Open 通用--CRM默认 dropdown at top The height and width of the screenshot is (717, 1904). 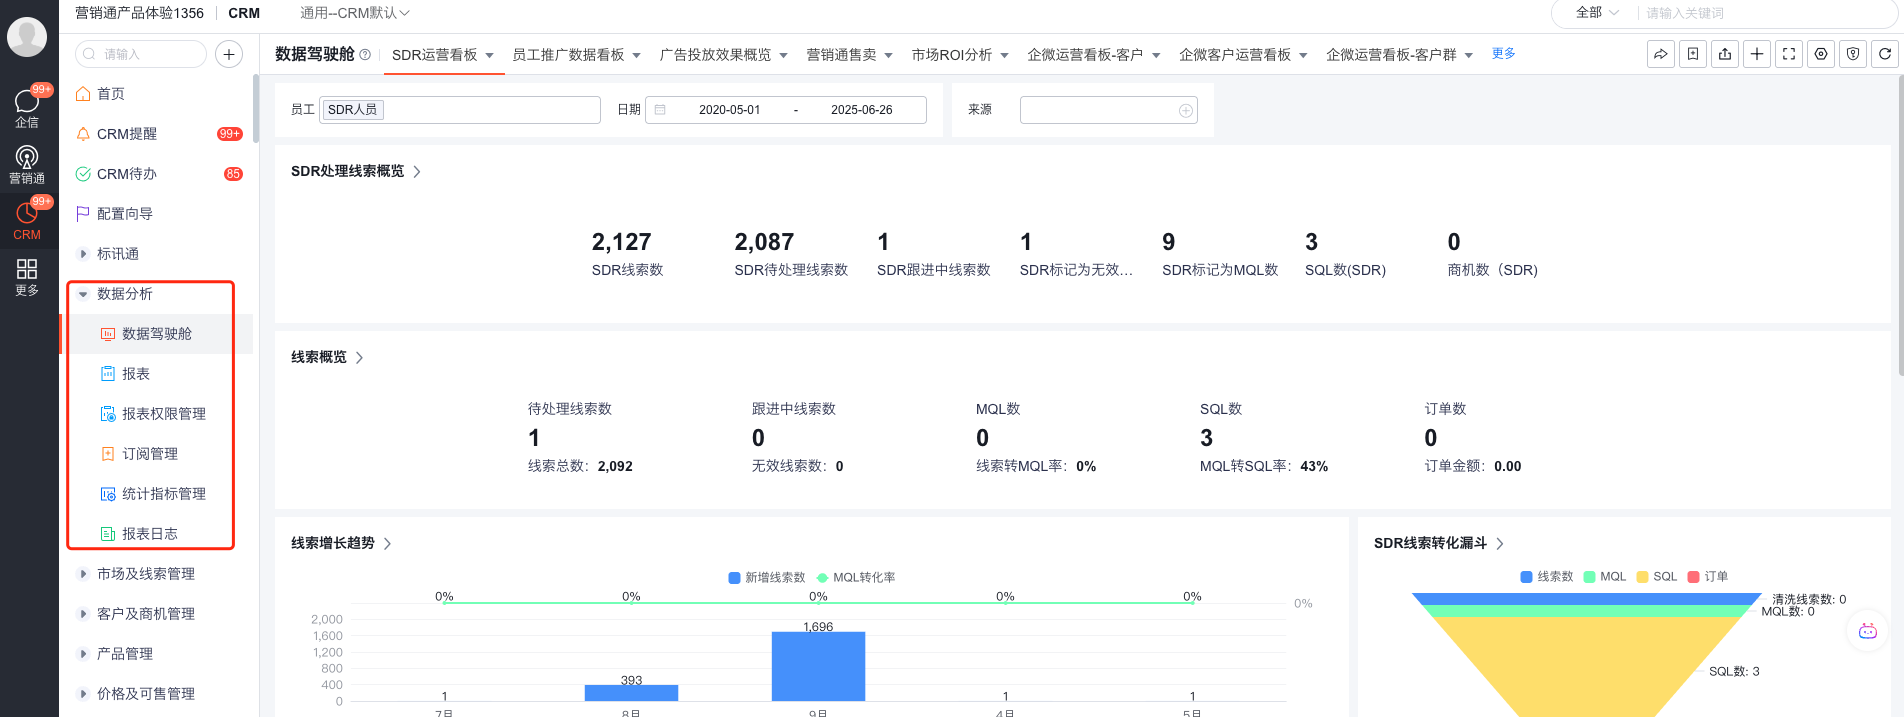[x=355, y=13]
